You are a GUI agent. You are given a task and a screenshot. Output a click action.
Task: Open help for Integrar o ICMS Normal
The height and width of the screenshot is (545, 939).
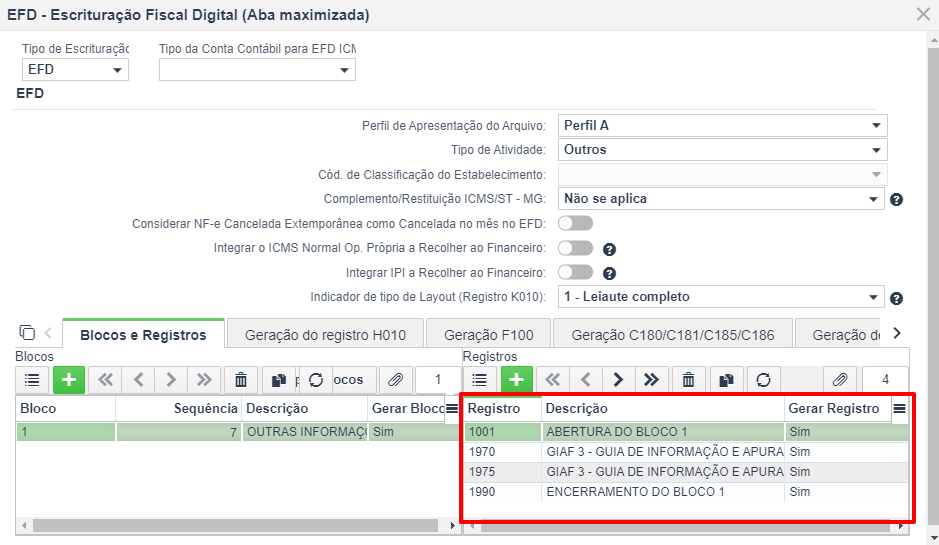pos(609,249)
